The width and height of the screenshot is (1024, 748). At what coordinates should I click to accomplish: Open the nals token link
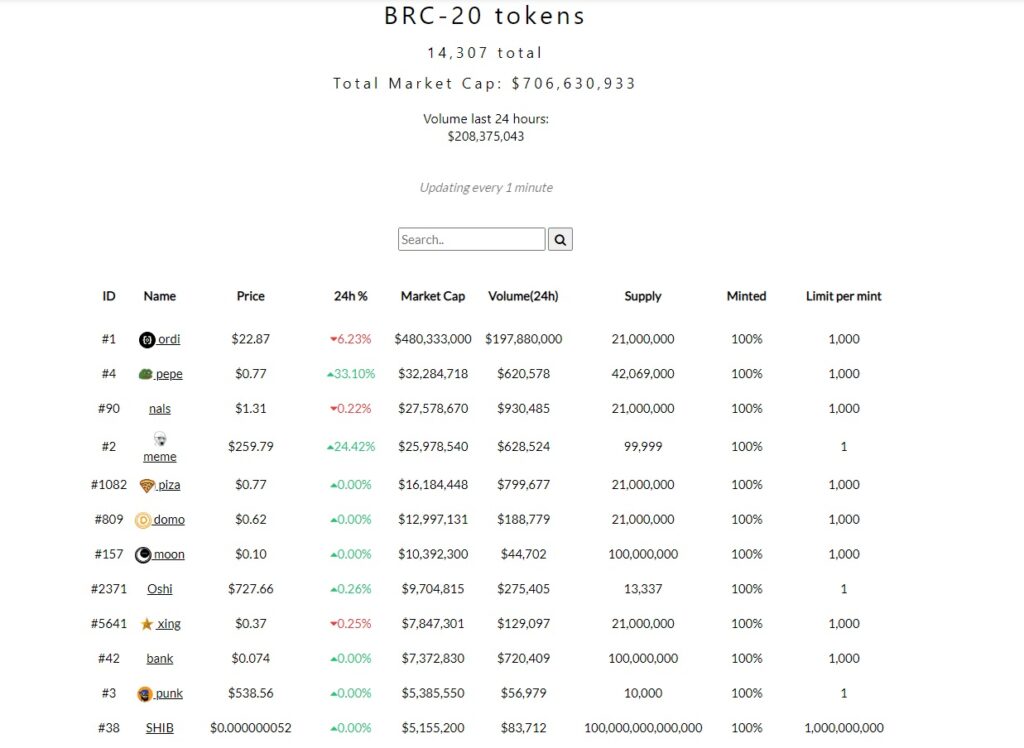pos(159,409)
